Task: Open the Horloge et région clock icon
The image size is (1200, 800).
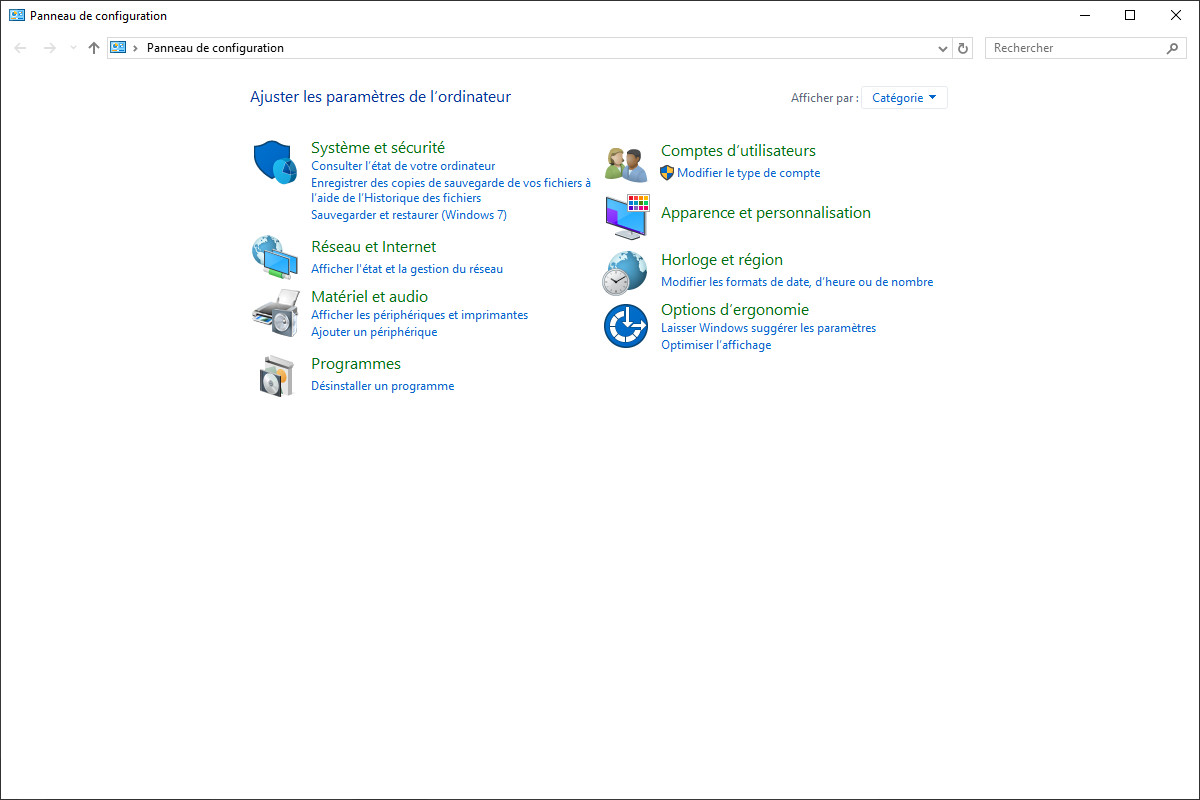Action: [625, 273]
